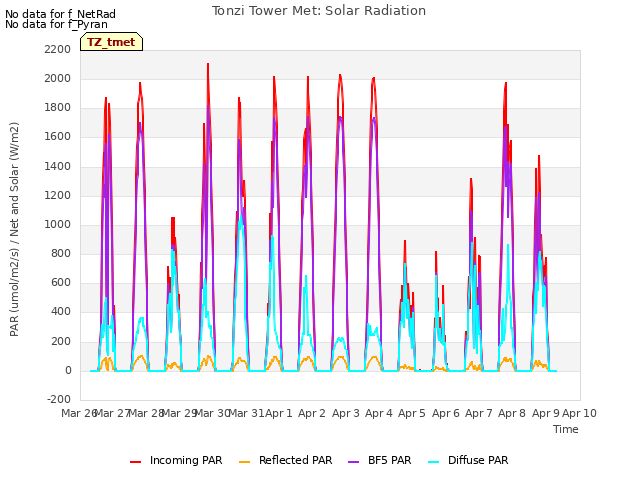The width and height of the screenshot is (640, 480).
Task: Click the Mar 30 x-axis date label
Action: 213,413
